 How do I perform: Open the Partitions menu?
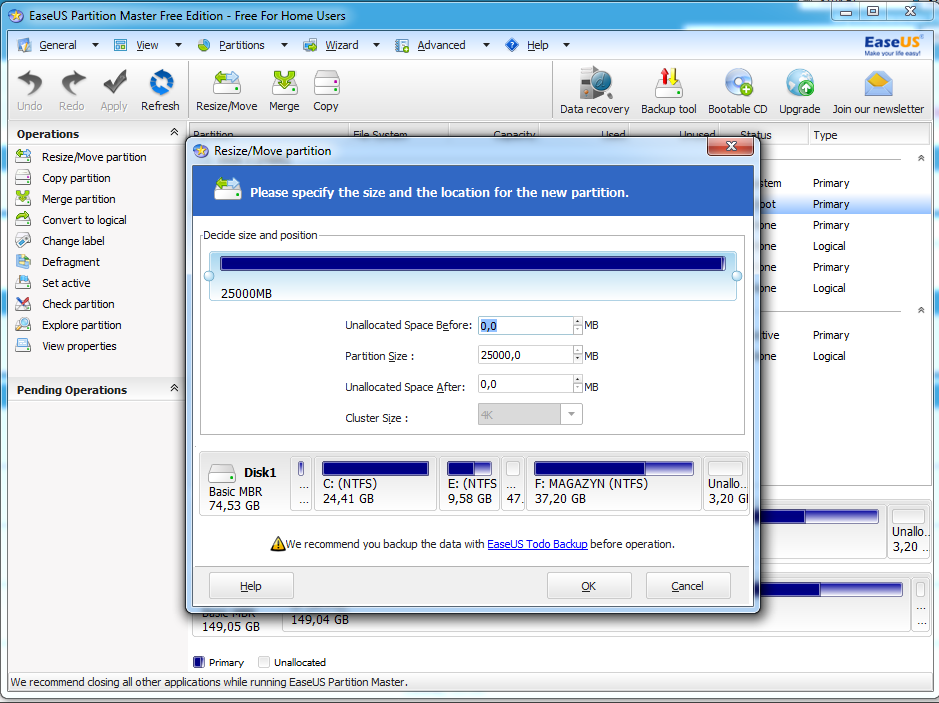point(241,45)
